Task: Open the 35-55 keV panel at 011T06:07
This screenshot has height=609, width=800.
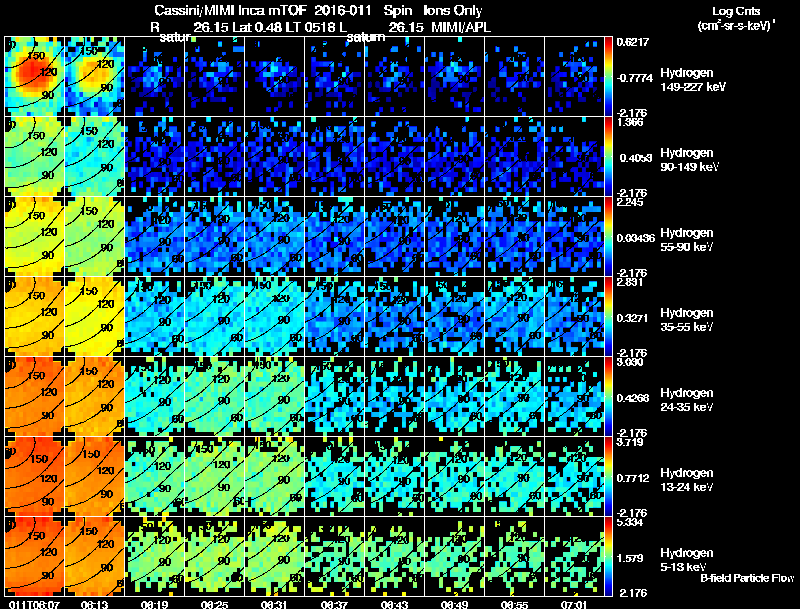Action: pyautogui.click(x=35, y=316)
